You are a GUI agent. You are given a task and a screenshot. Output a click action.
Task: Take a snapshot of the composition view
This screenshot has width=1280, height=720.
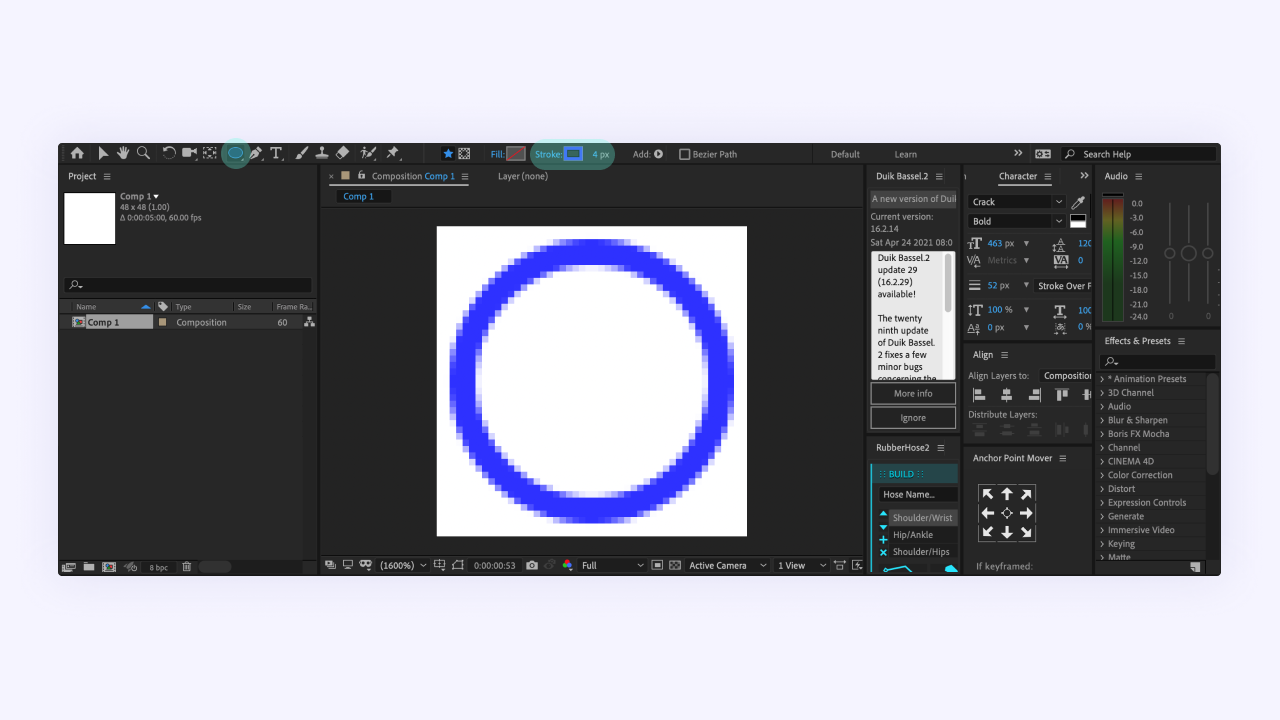click(531, 565)
